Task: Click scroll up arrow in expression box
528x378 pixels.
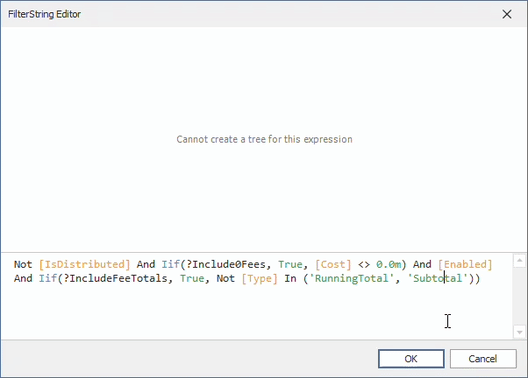Action: pos(520,261)
